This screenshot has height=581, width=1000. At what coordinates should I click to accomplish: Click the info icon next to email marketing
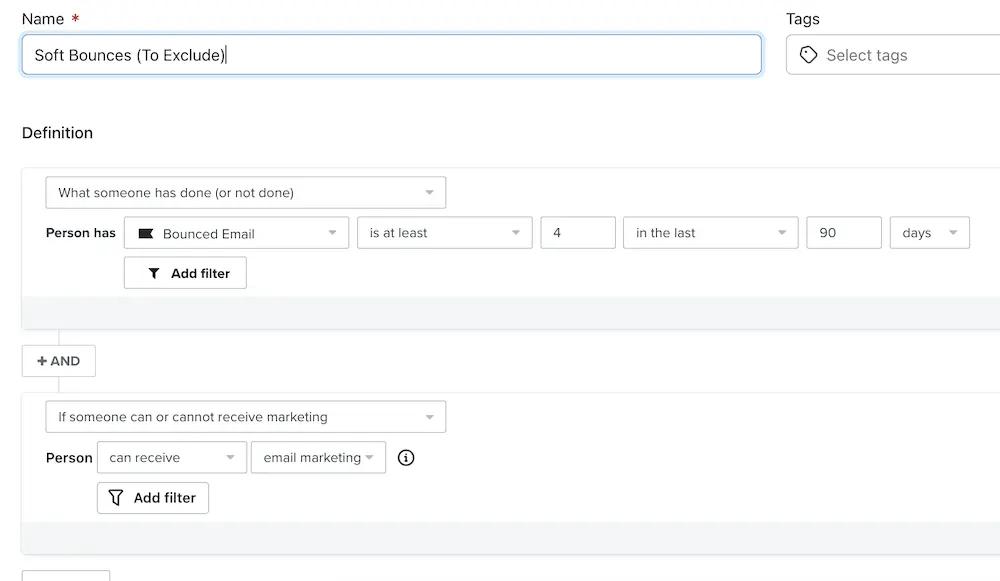(x=405, y=457)
